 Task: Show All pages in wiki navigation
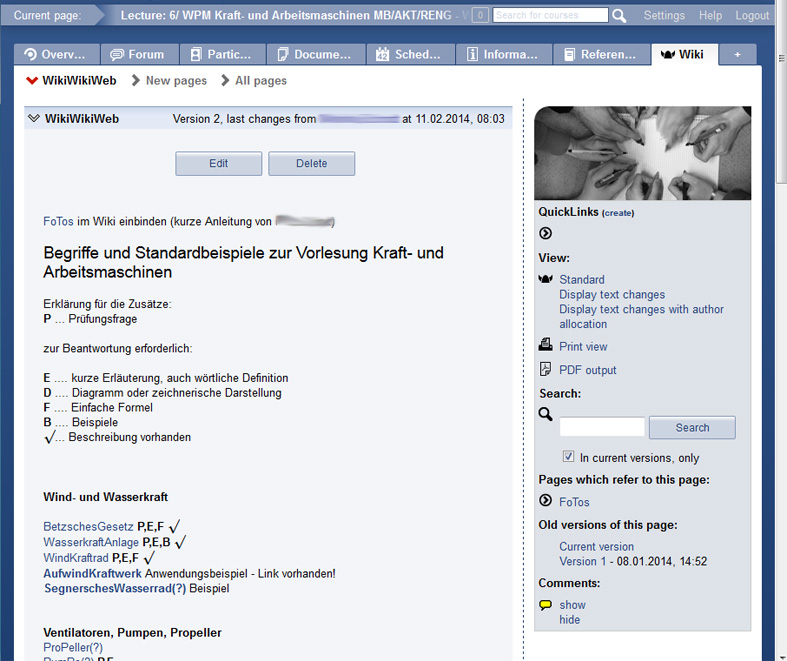pyautogui.click(x=260, y=81)
